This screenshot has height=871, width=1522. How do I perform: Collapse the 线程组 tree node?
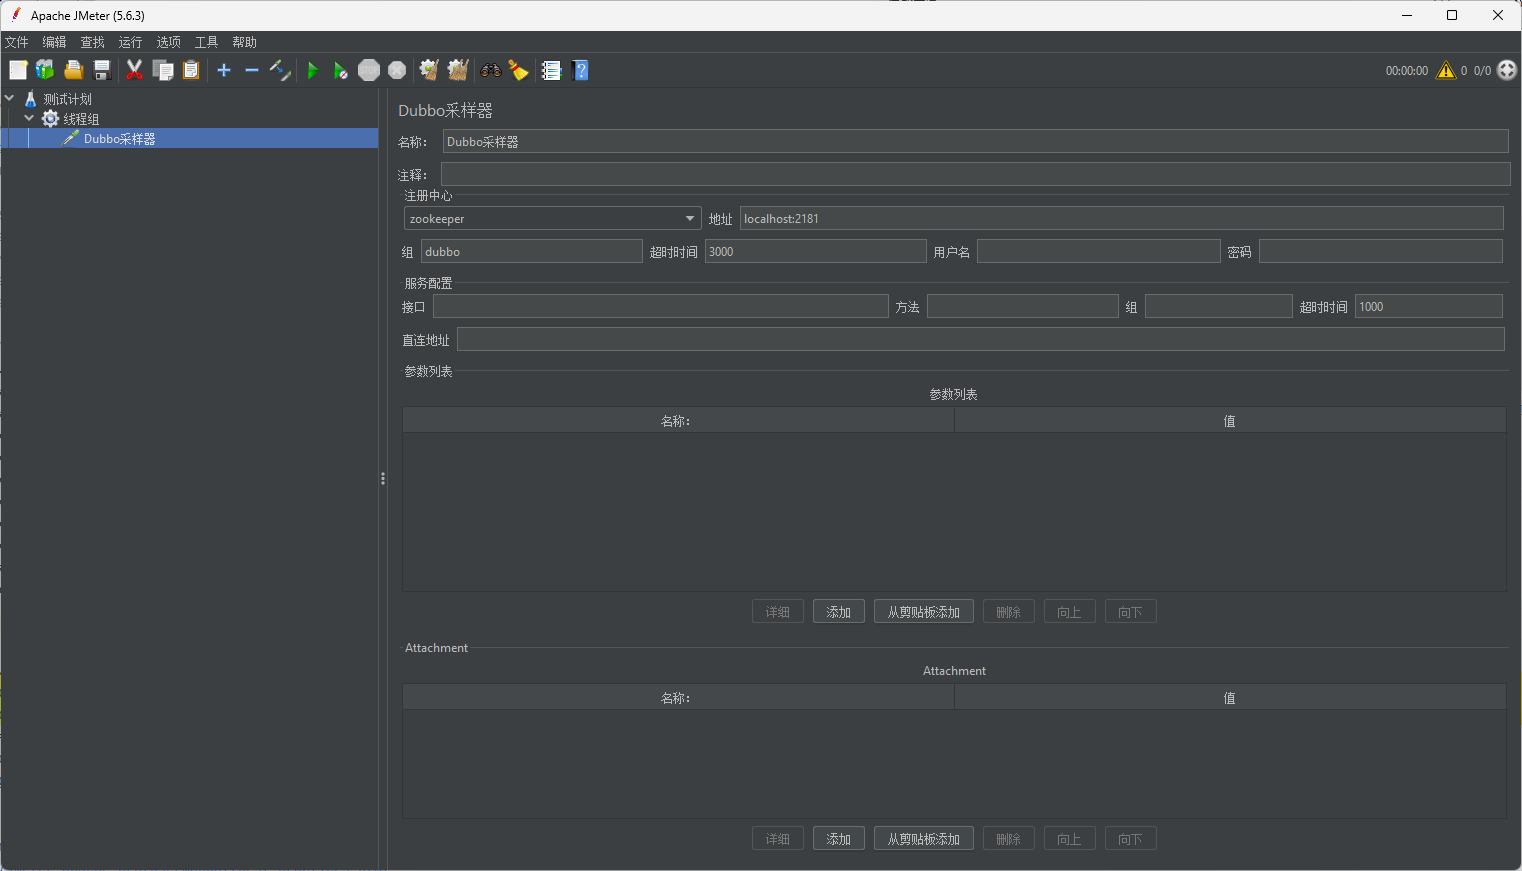[29, 118]
